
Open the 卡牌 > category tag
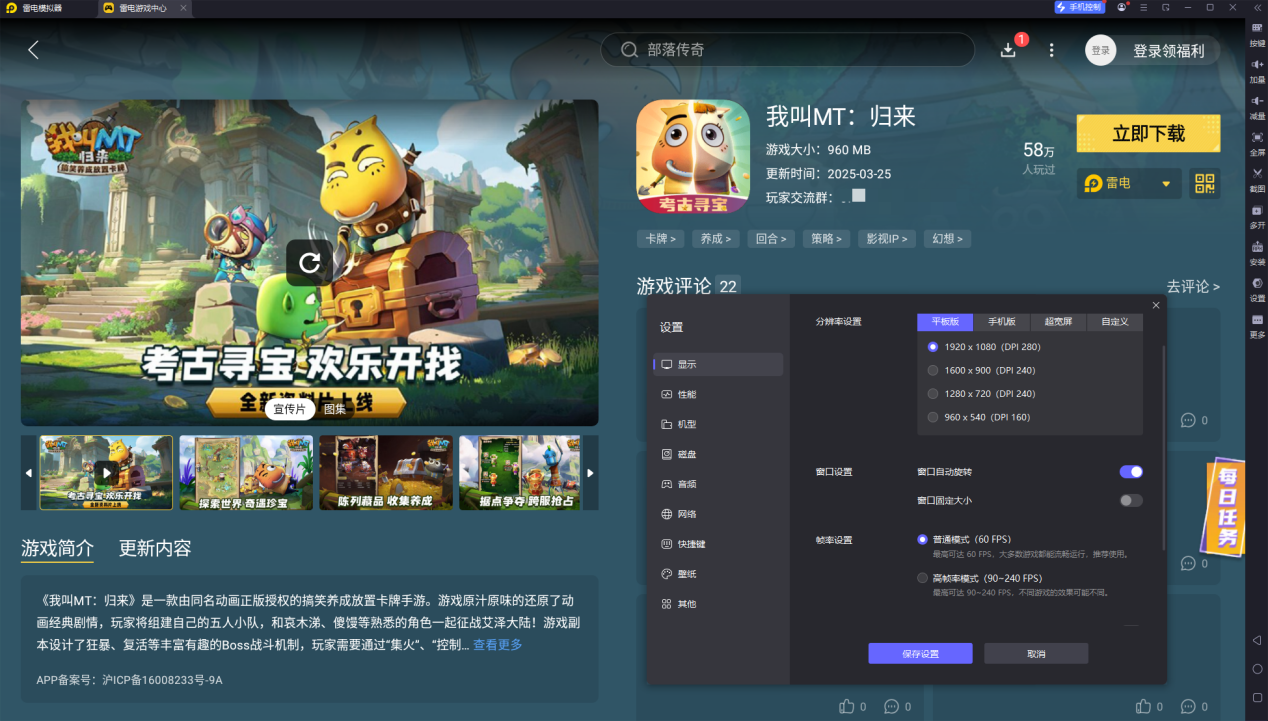pos(660,239)
